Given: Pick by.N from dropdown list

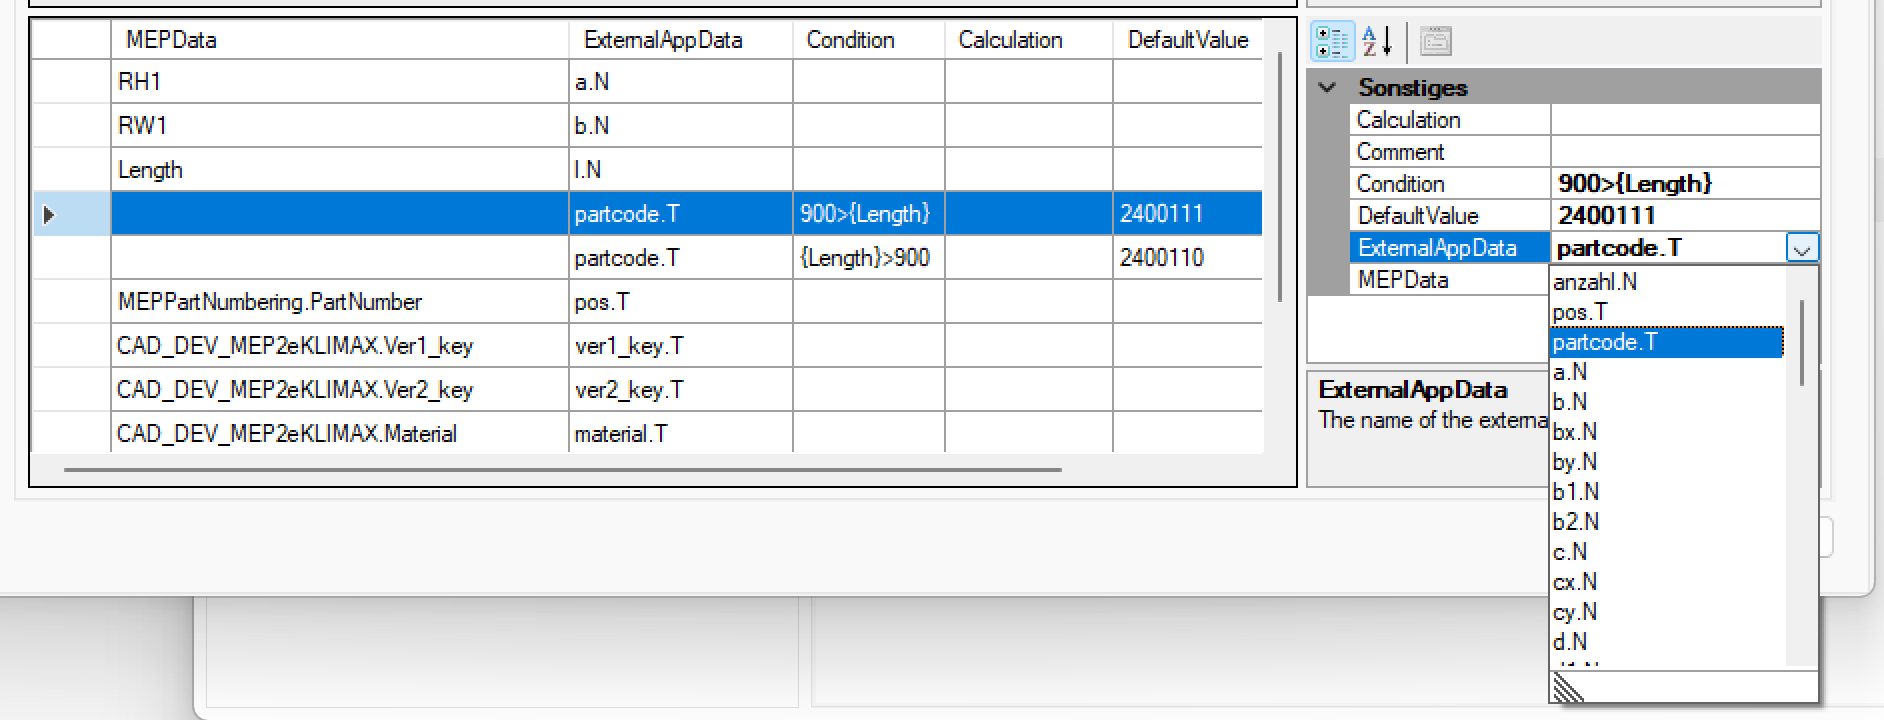Looking at the screenshot, I should pos(1666,462).
